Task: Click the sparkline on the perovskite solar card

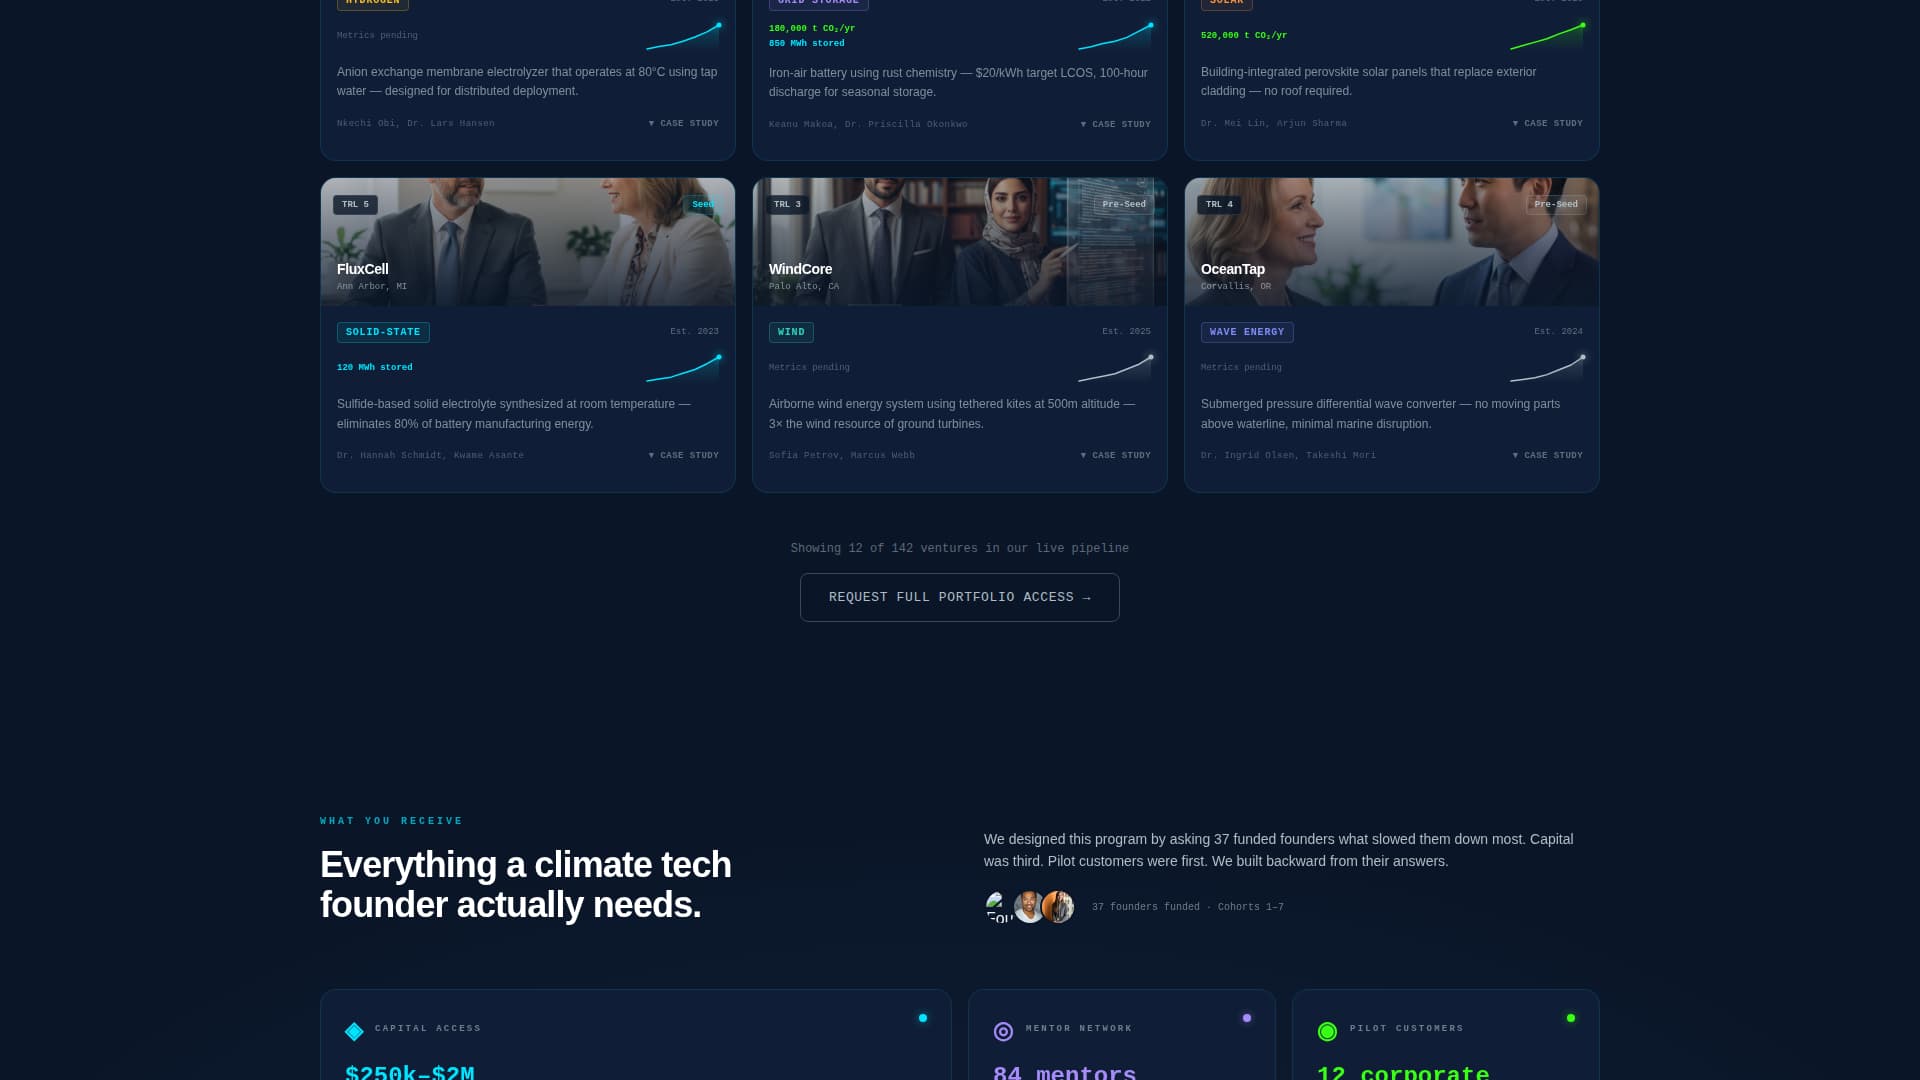Action: click(x=1547, y=36)
